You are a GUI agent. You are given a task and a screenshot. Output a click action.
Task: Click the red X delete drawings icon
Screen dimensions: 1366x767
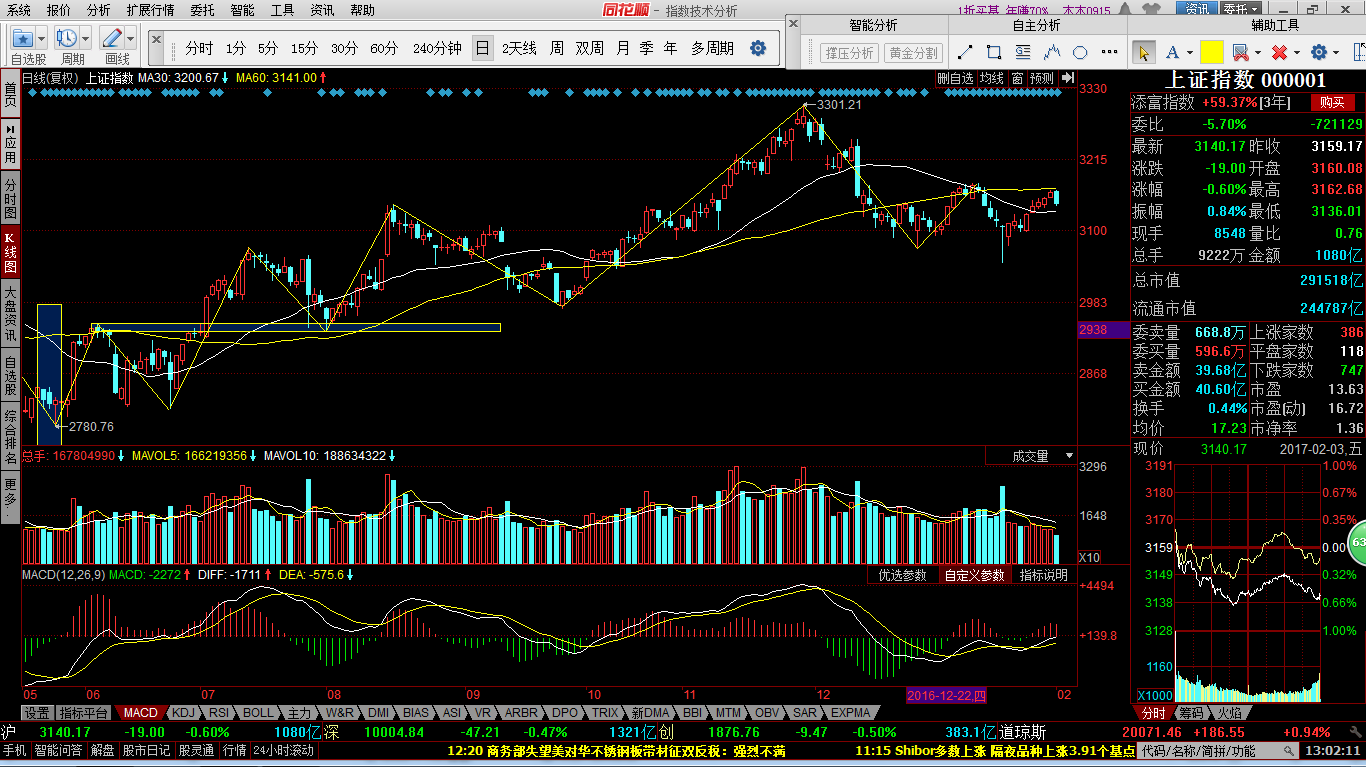tap(1279, 52)
